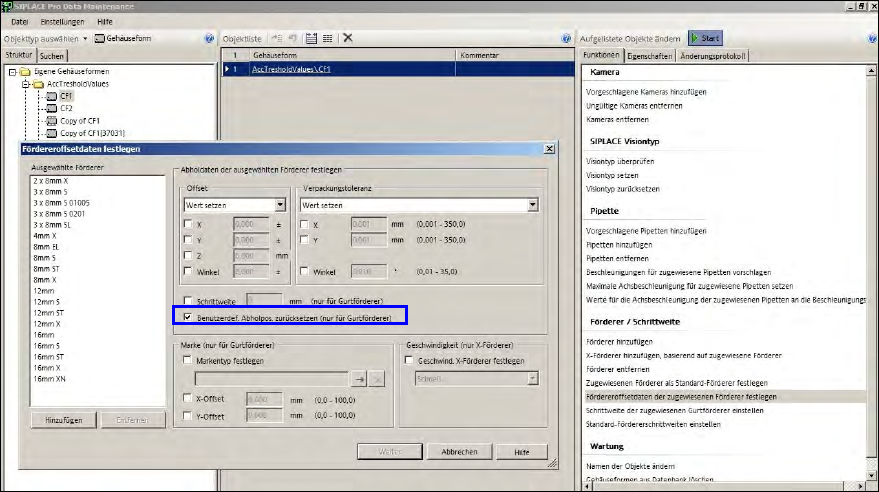
Task: Collapse the Eigene Gehäuseformen tree node
Action: [12, 72]
